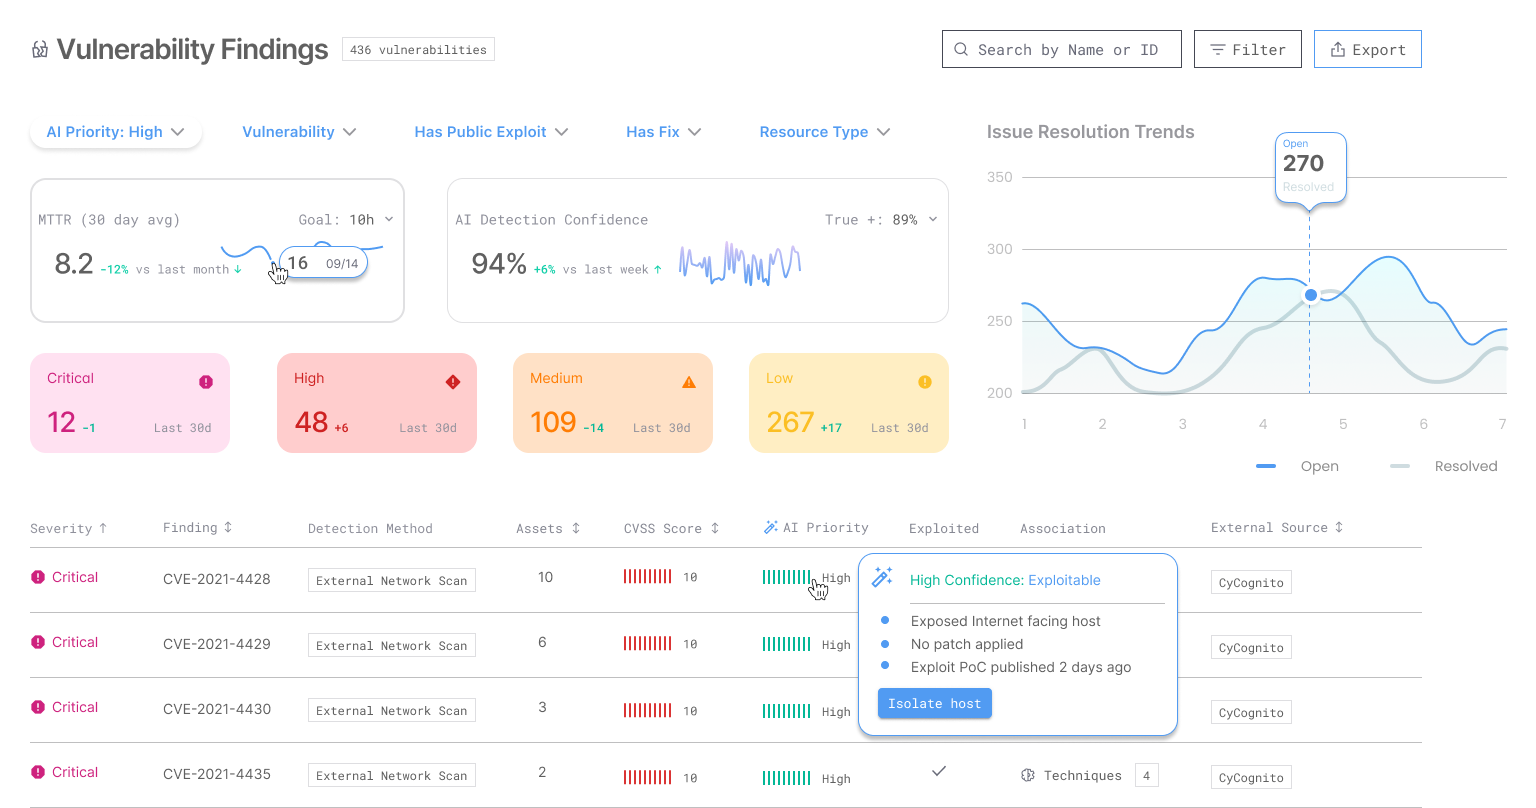Sort by CVSS Score column arrows
The height and width of the screenshot is (808, 1536).
715,528
